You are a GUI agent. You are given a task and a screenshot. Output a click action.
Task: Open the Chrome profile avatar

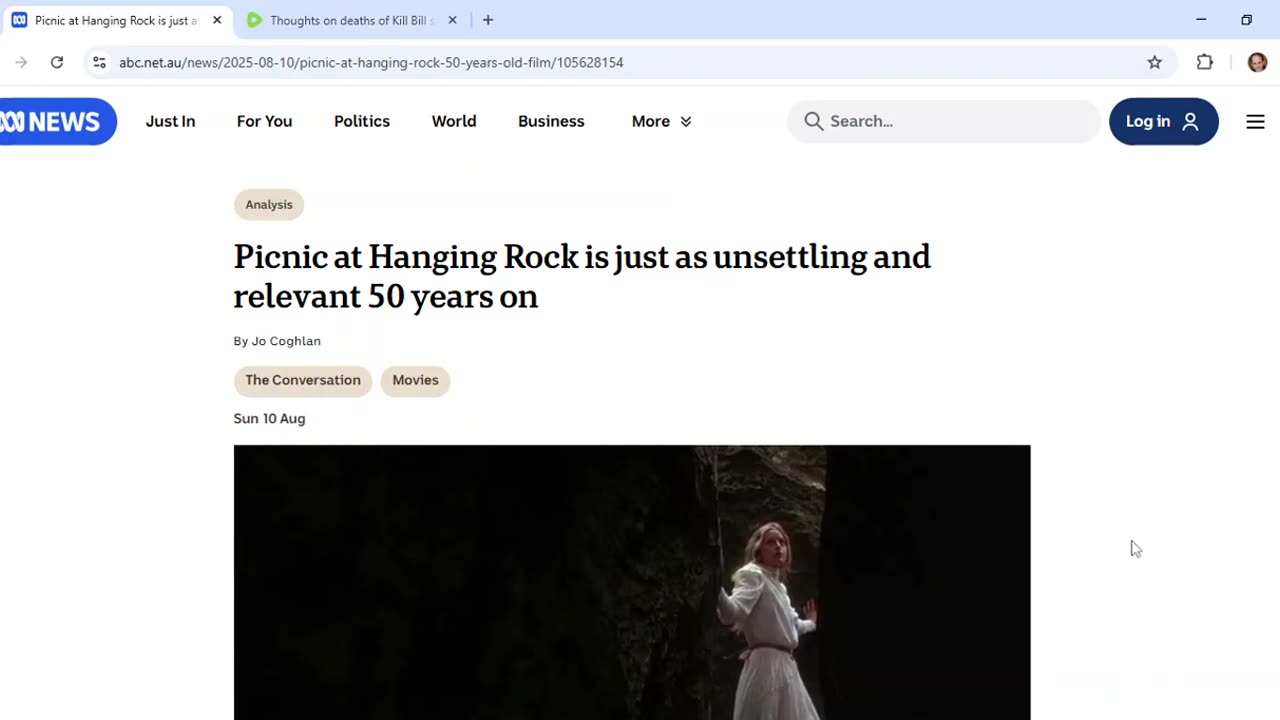click(1257, 62)
